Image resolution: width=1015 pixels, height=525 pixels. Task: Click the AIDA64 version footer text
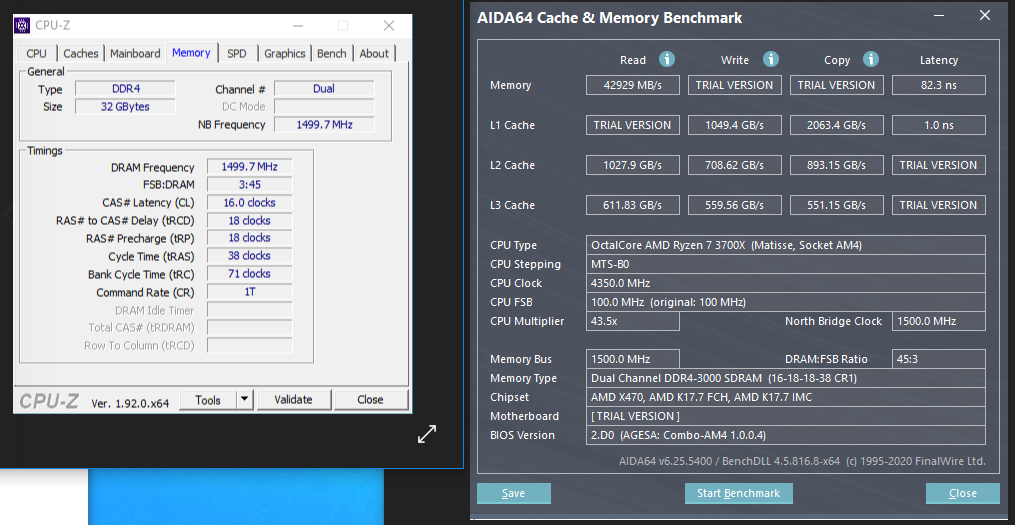coord(802,462)
